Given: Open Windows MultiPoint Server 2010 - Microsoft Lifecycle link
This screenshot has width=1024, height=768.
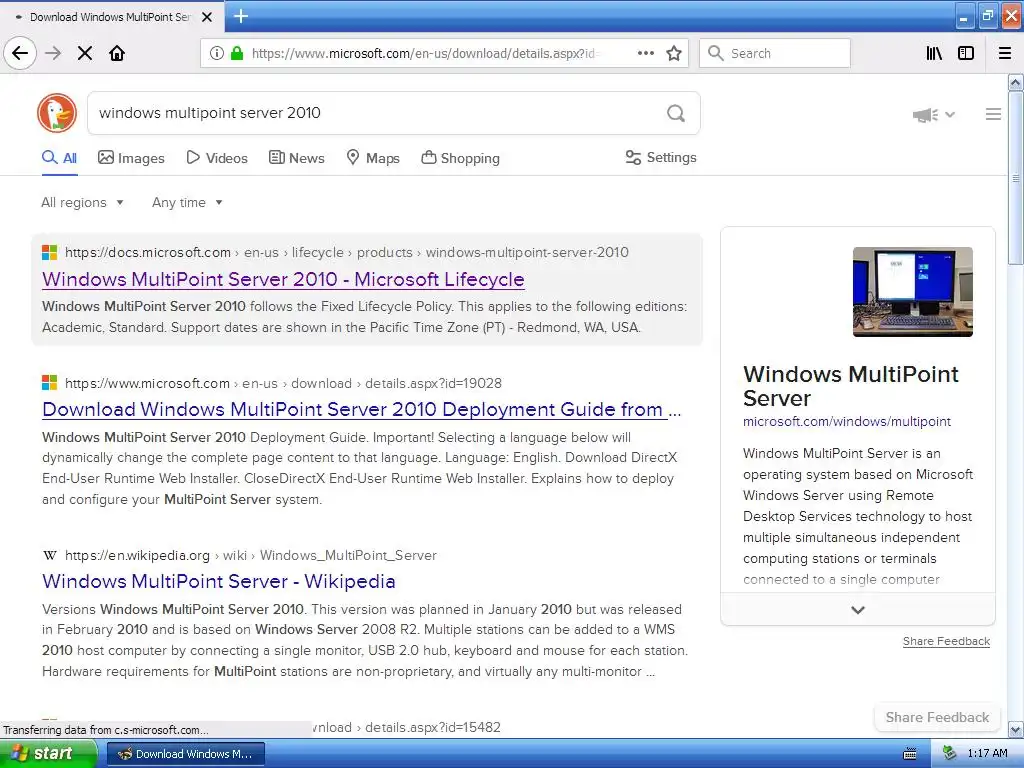Looking at the screenshot, I should pos(283,280).
